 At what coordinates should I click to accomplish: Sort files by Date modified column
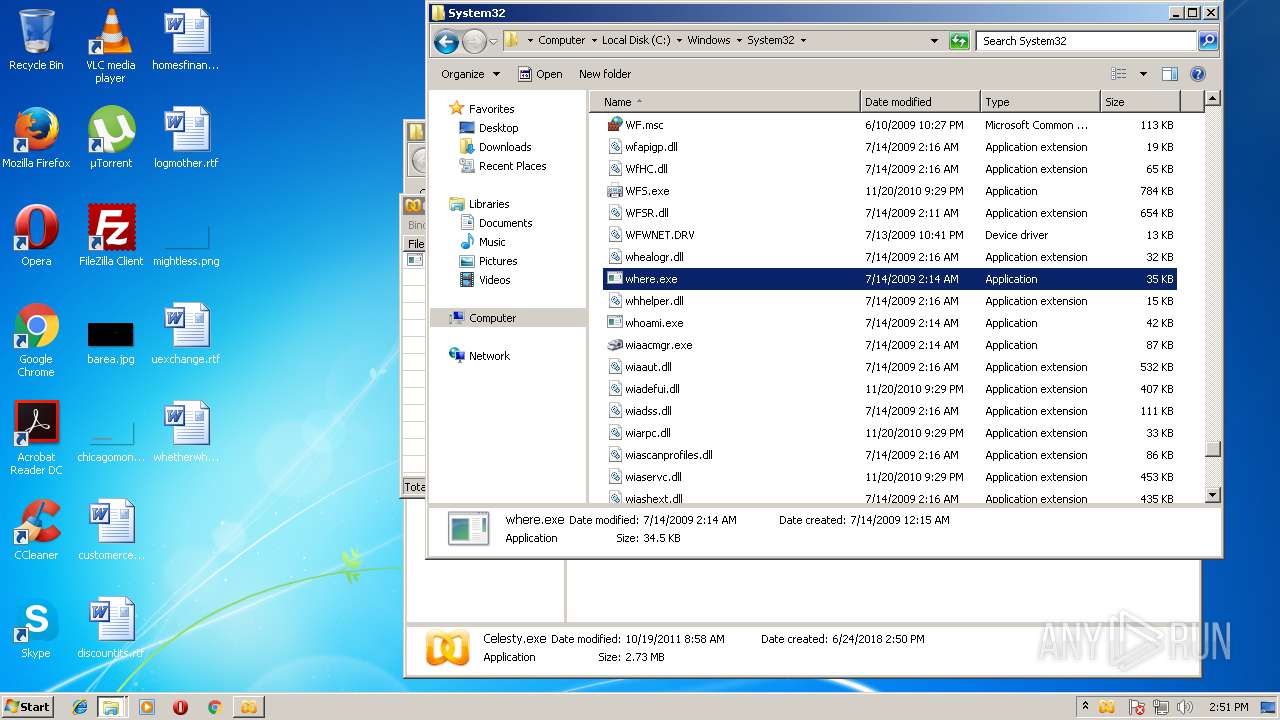(920, 102)
